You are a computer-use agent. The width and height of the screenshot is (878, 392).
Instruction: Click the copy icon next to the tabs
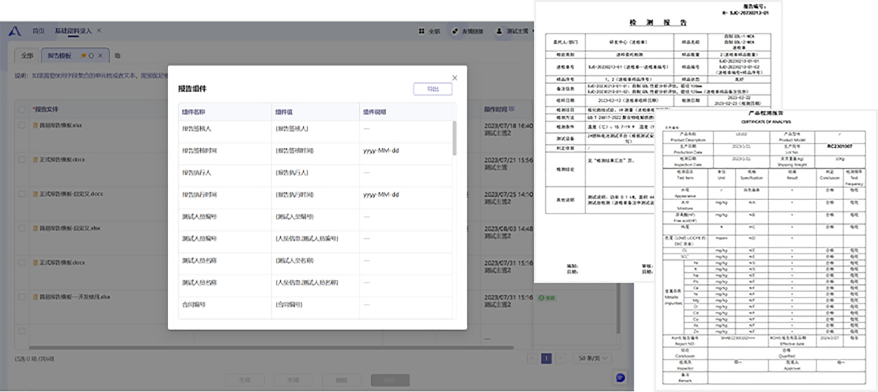point(118,55)
